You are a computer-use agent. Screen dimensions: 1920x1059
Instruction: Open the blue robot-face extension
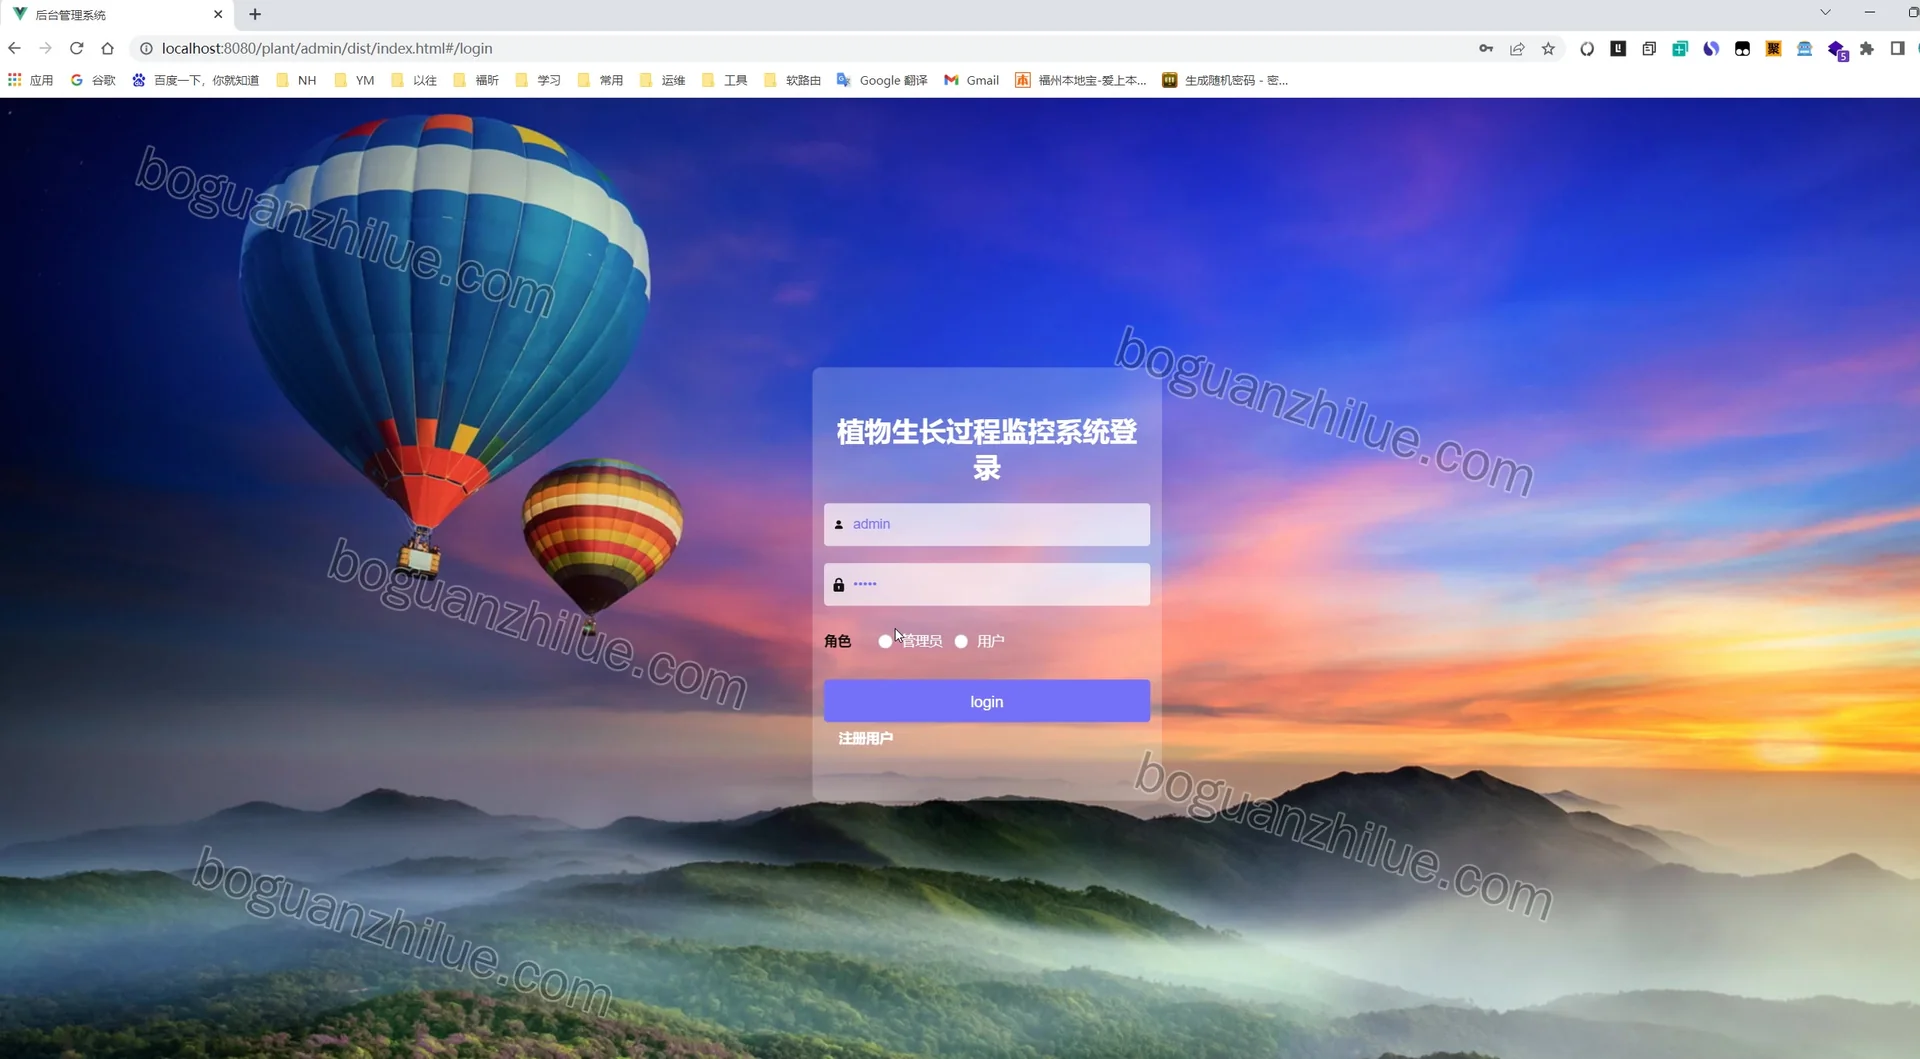[1804, 48]
